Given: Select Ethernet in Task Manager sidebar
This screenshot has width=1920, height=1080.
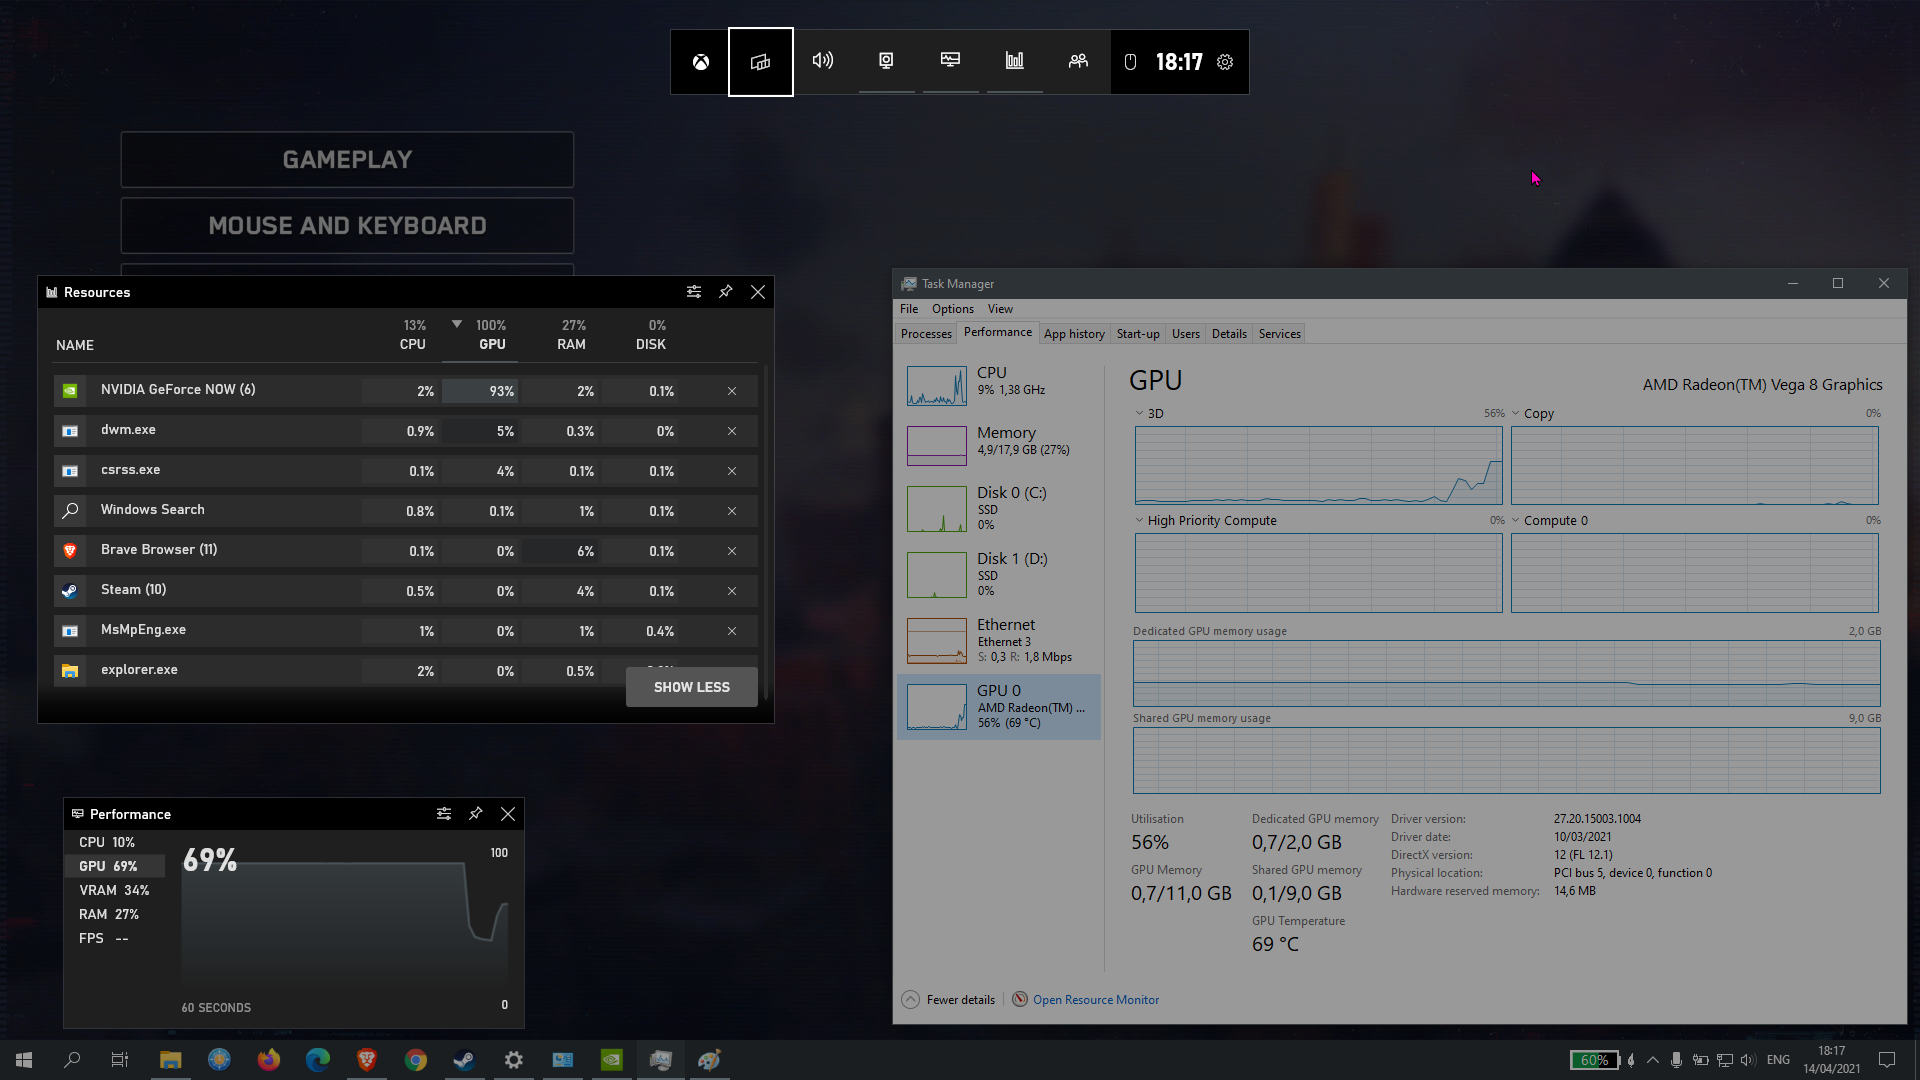Looking at the screenshot, I should (999, 640).
